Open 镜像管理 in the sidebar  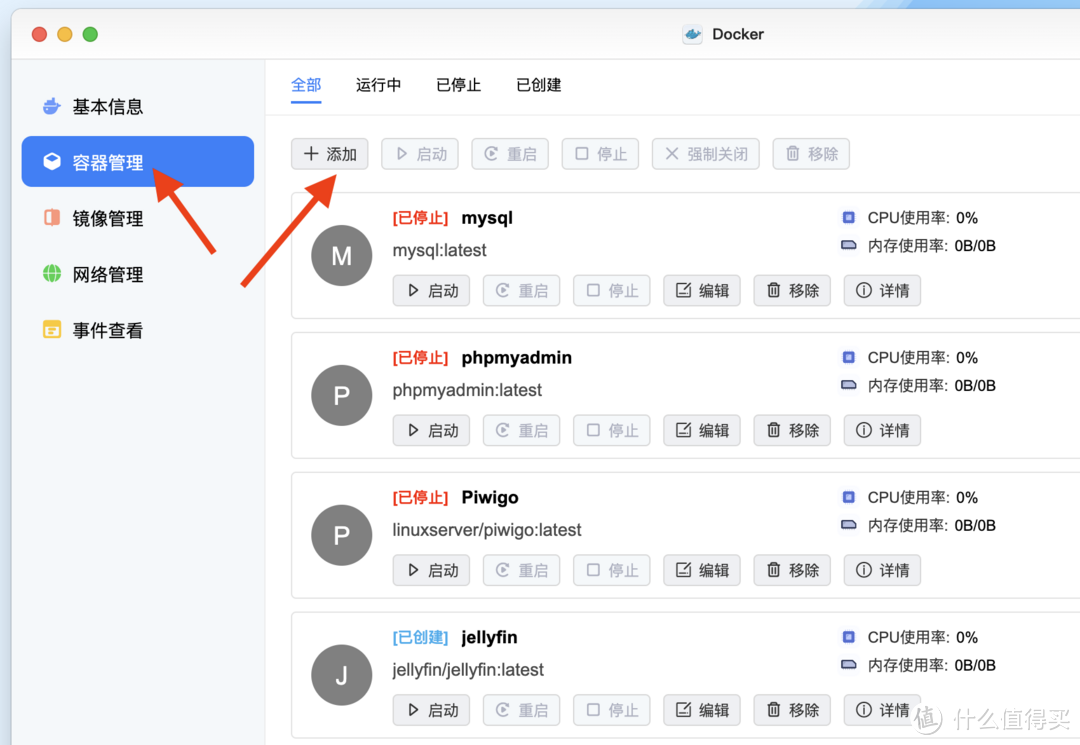(x=138, y=218)
